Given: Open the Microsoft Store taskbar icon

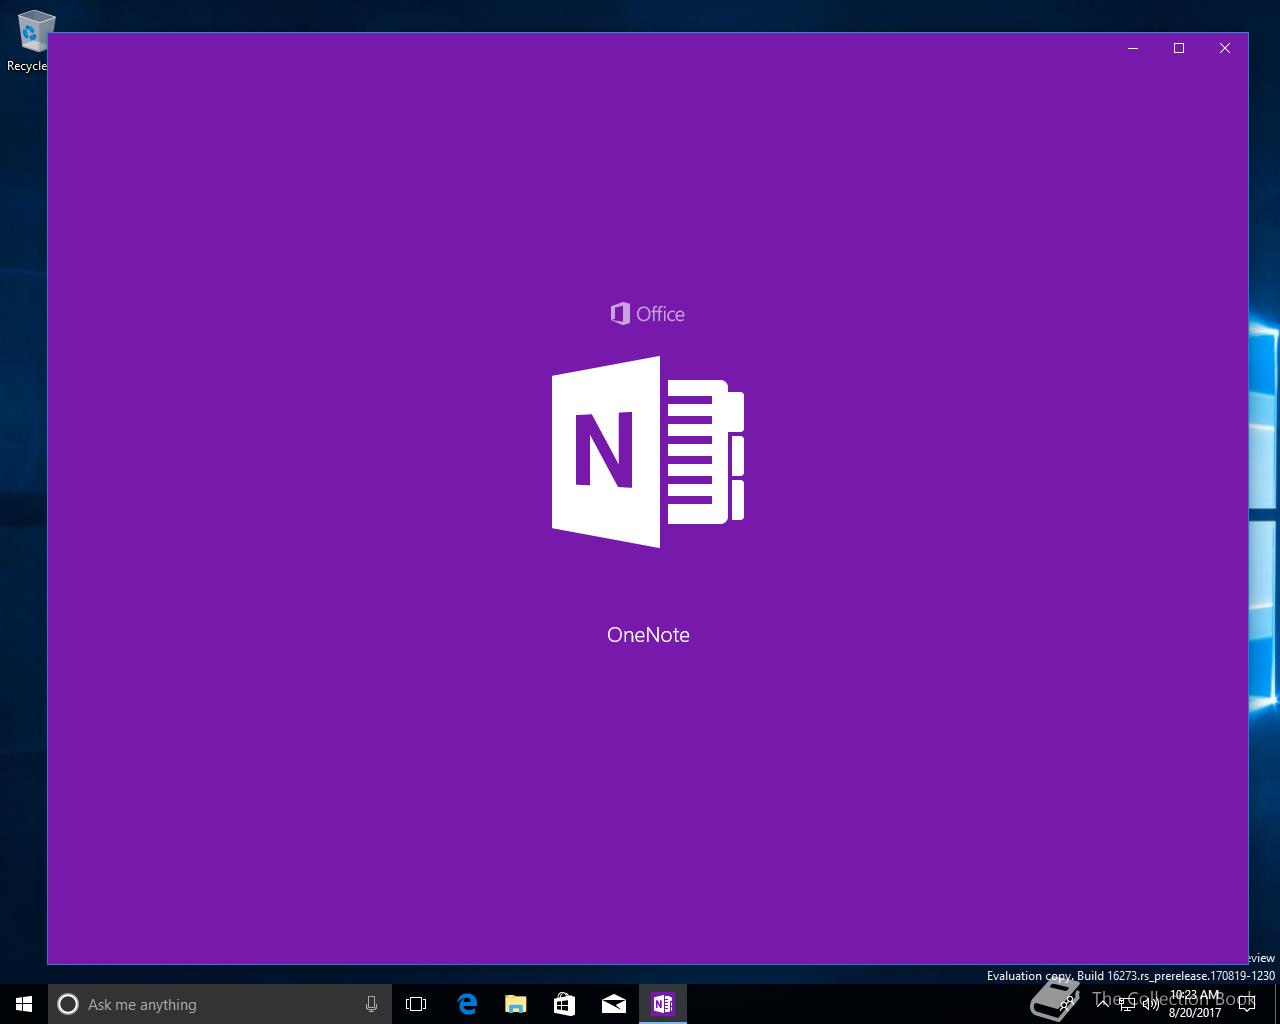Looking at the screenshot, I should tap(564, 1004).
